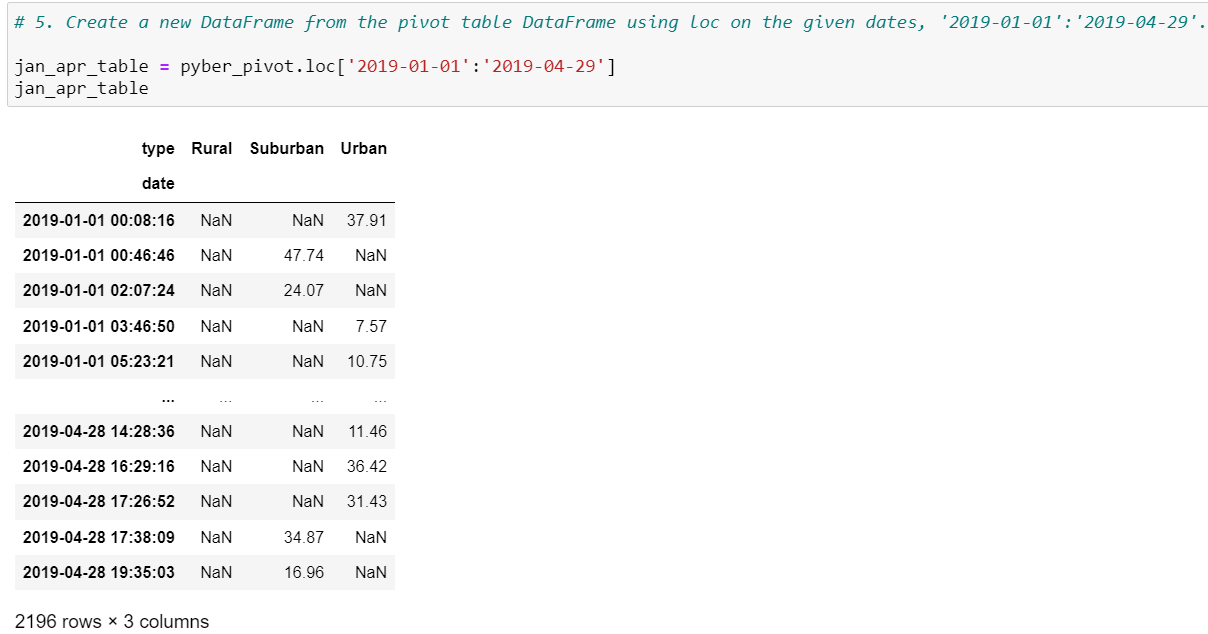Click the 'type' columns label
1208x634 pixels.
[x=158, y=148]
